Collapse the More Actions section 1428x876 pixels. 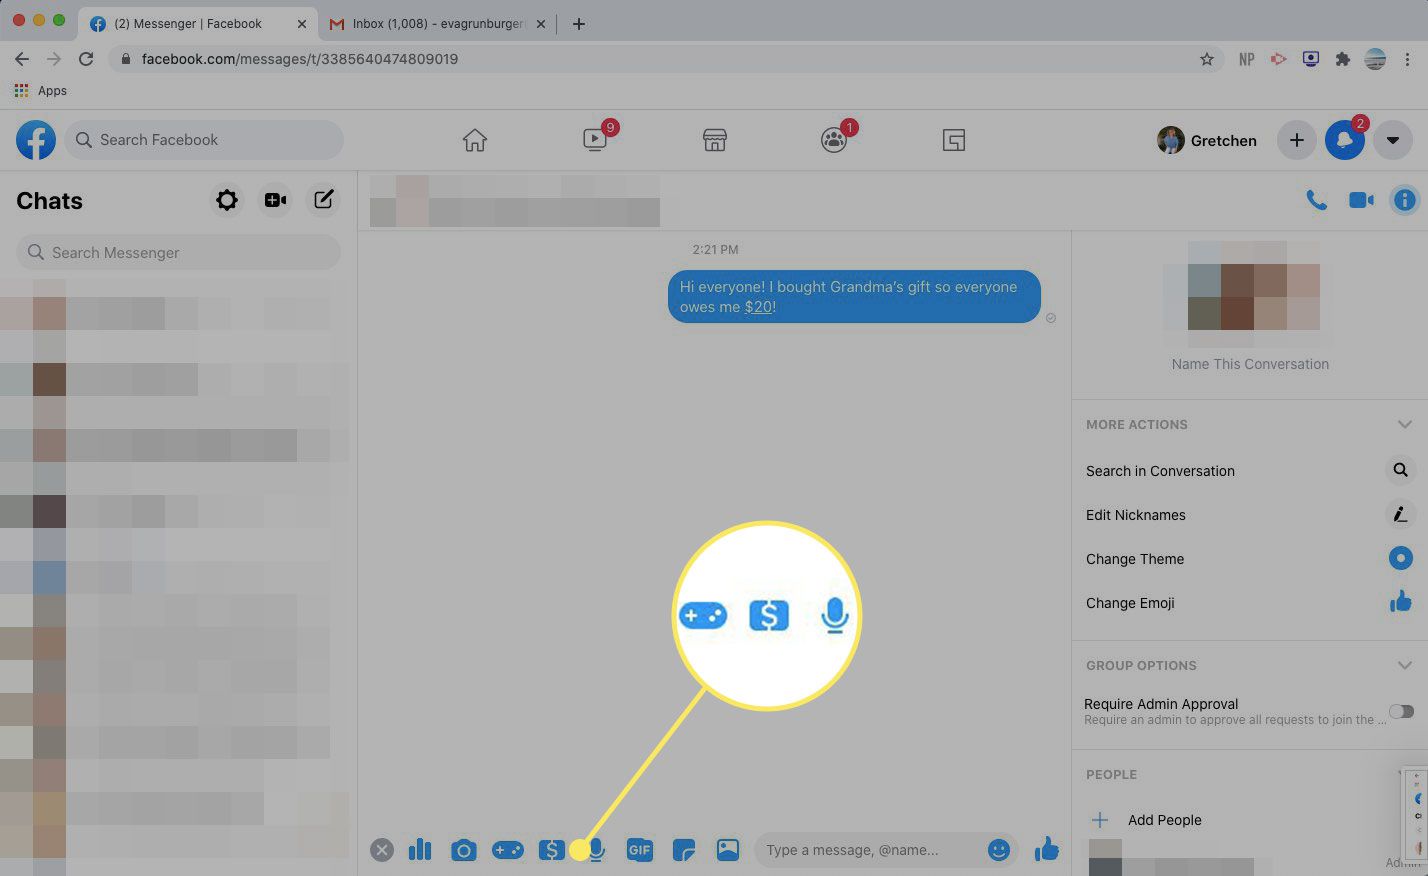(1404, 424)
